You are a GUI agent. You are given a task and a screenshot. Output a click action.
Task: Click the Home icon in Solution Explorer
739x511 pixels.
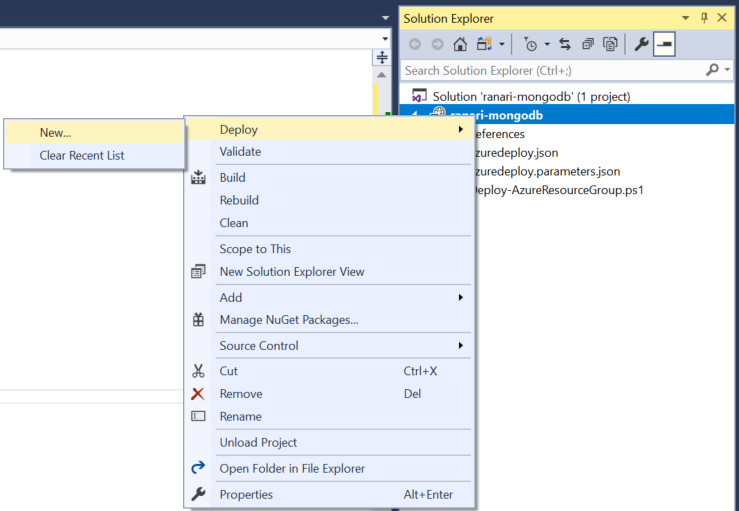(x=460, y=44)
